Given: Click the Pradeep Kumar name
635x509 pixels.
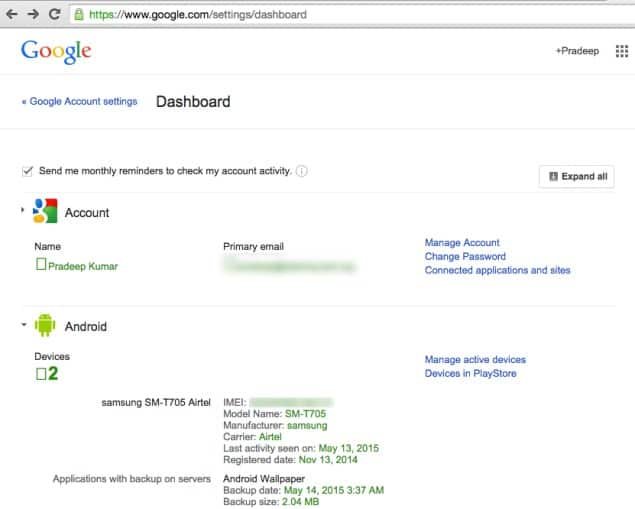Looking at the screenshot, I should click(83, 266).
